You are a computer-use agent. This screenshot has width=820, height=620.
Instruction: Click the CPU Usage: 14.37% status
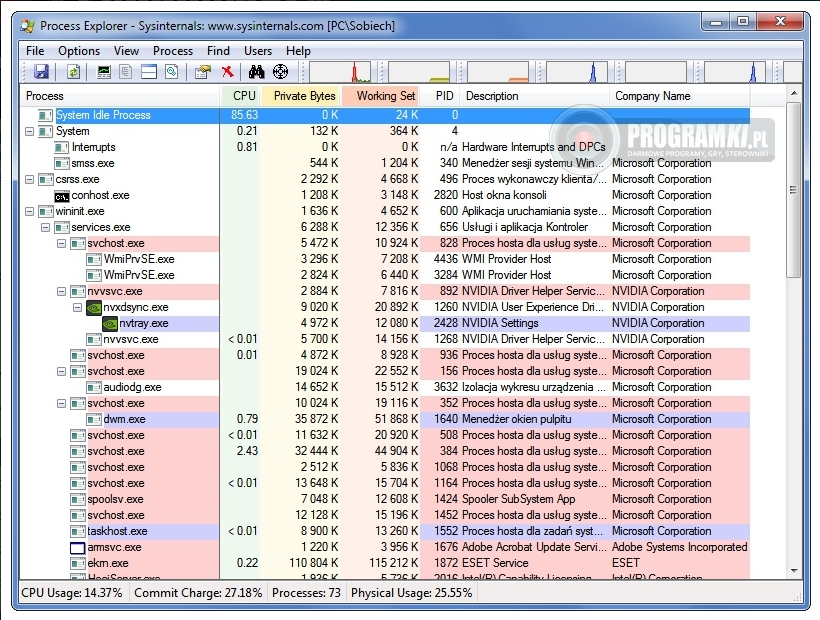pyautogui.click(x=72, y=593)
